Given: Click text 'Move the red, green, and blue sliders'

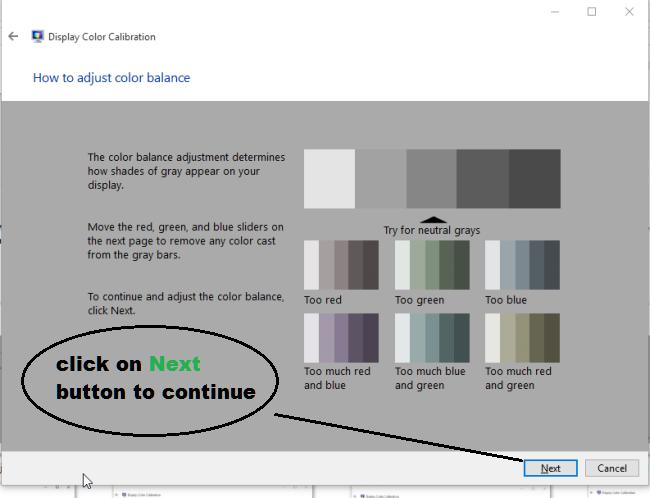Looking at the screenshot, I should coord(177,227).
